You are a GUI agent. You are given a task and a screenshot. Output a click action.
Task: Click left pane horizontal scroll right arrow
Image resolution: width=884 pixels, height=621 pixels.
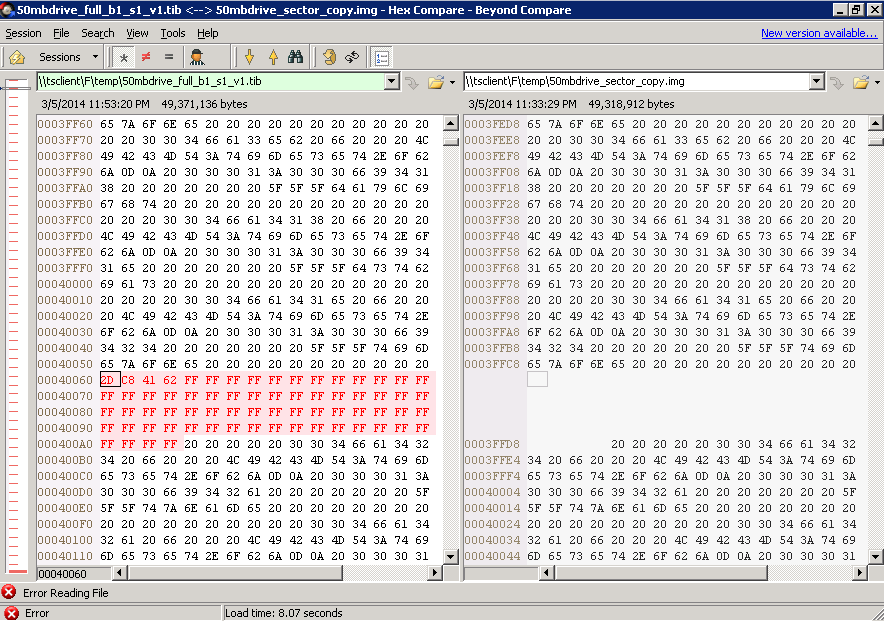pos(435,573)
